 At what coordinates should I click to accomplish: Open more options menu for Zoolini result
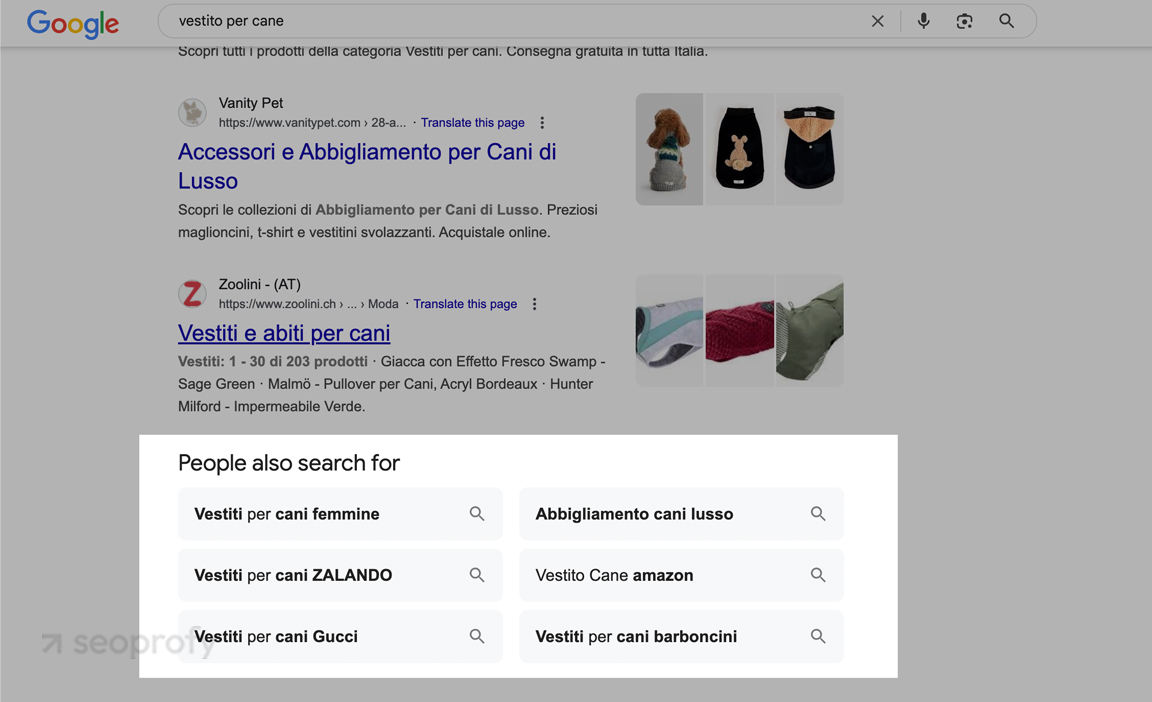pyautogui.click(x=534, y=304)
